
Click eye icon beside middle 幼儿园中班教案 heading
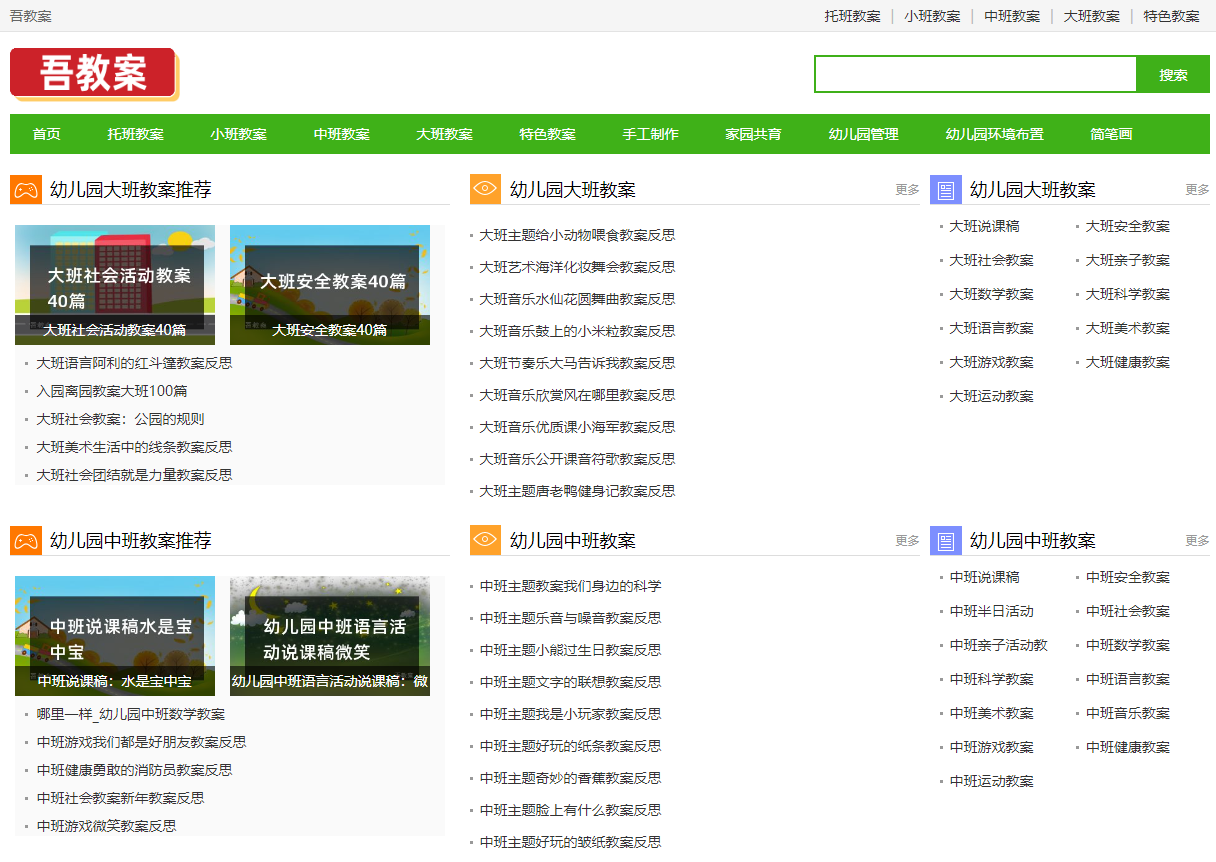(486, 540)
